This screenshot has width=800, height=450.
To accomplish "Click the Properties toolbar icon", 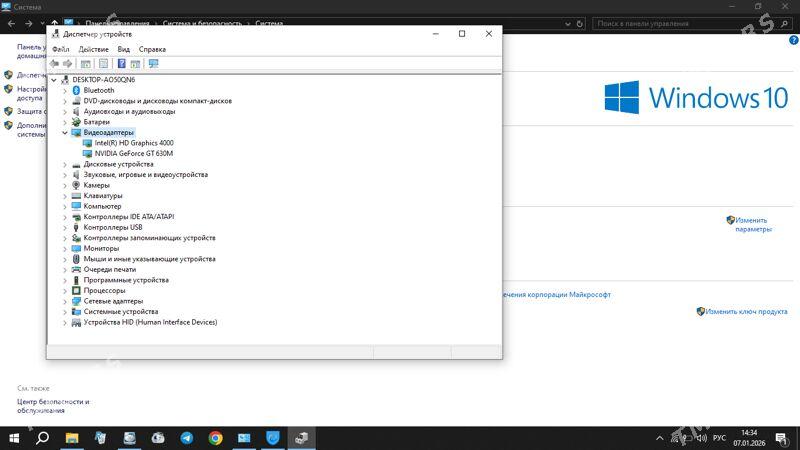I will 103,64.
